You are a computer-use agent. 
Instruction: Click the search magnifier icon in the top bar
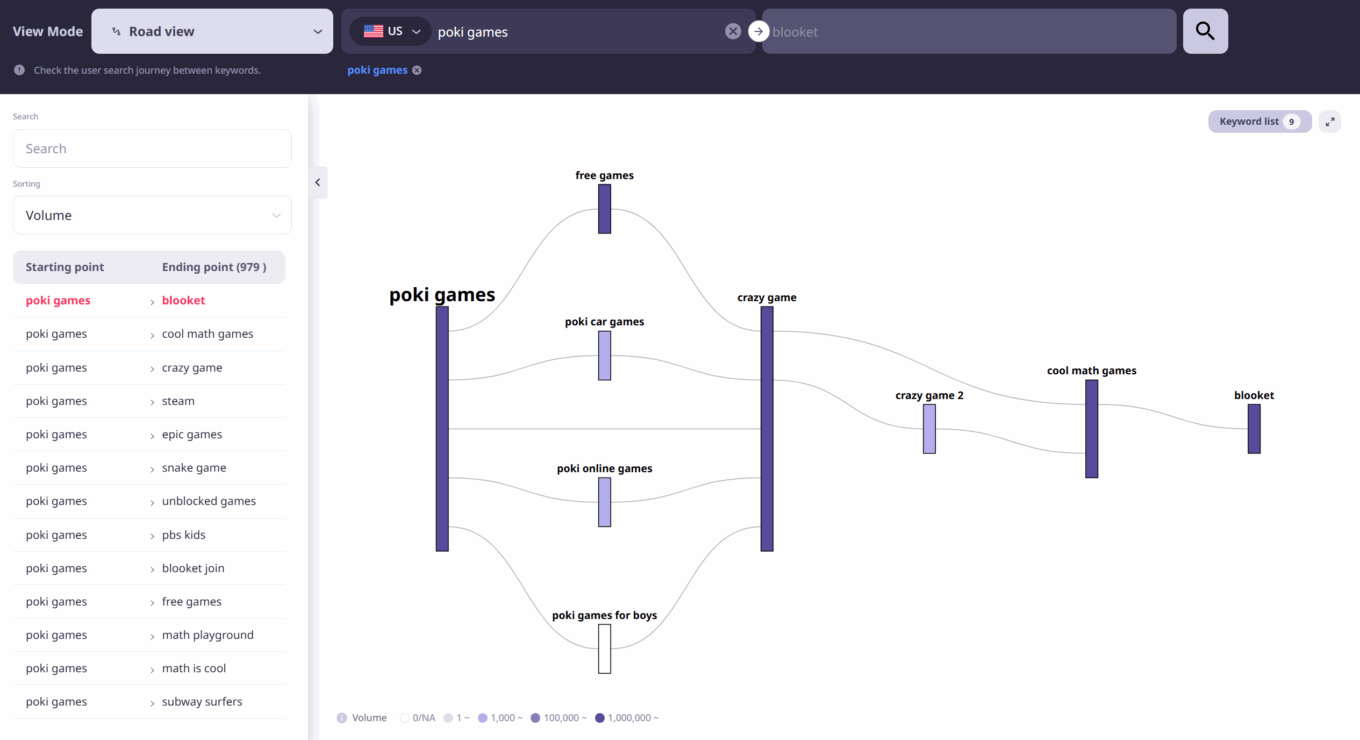(x=1205, y=31)
